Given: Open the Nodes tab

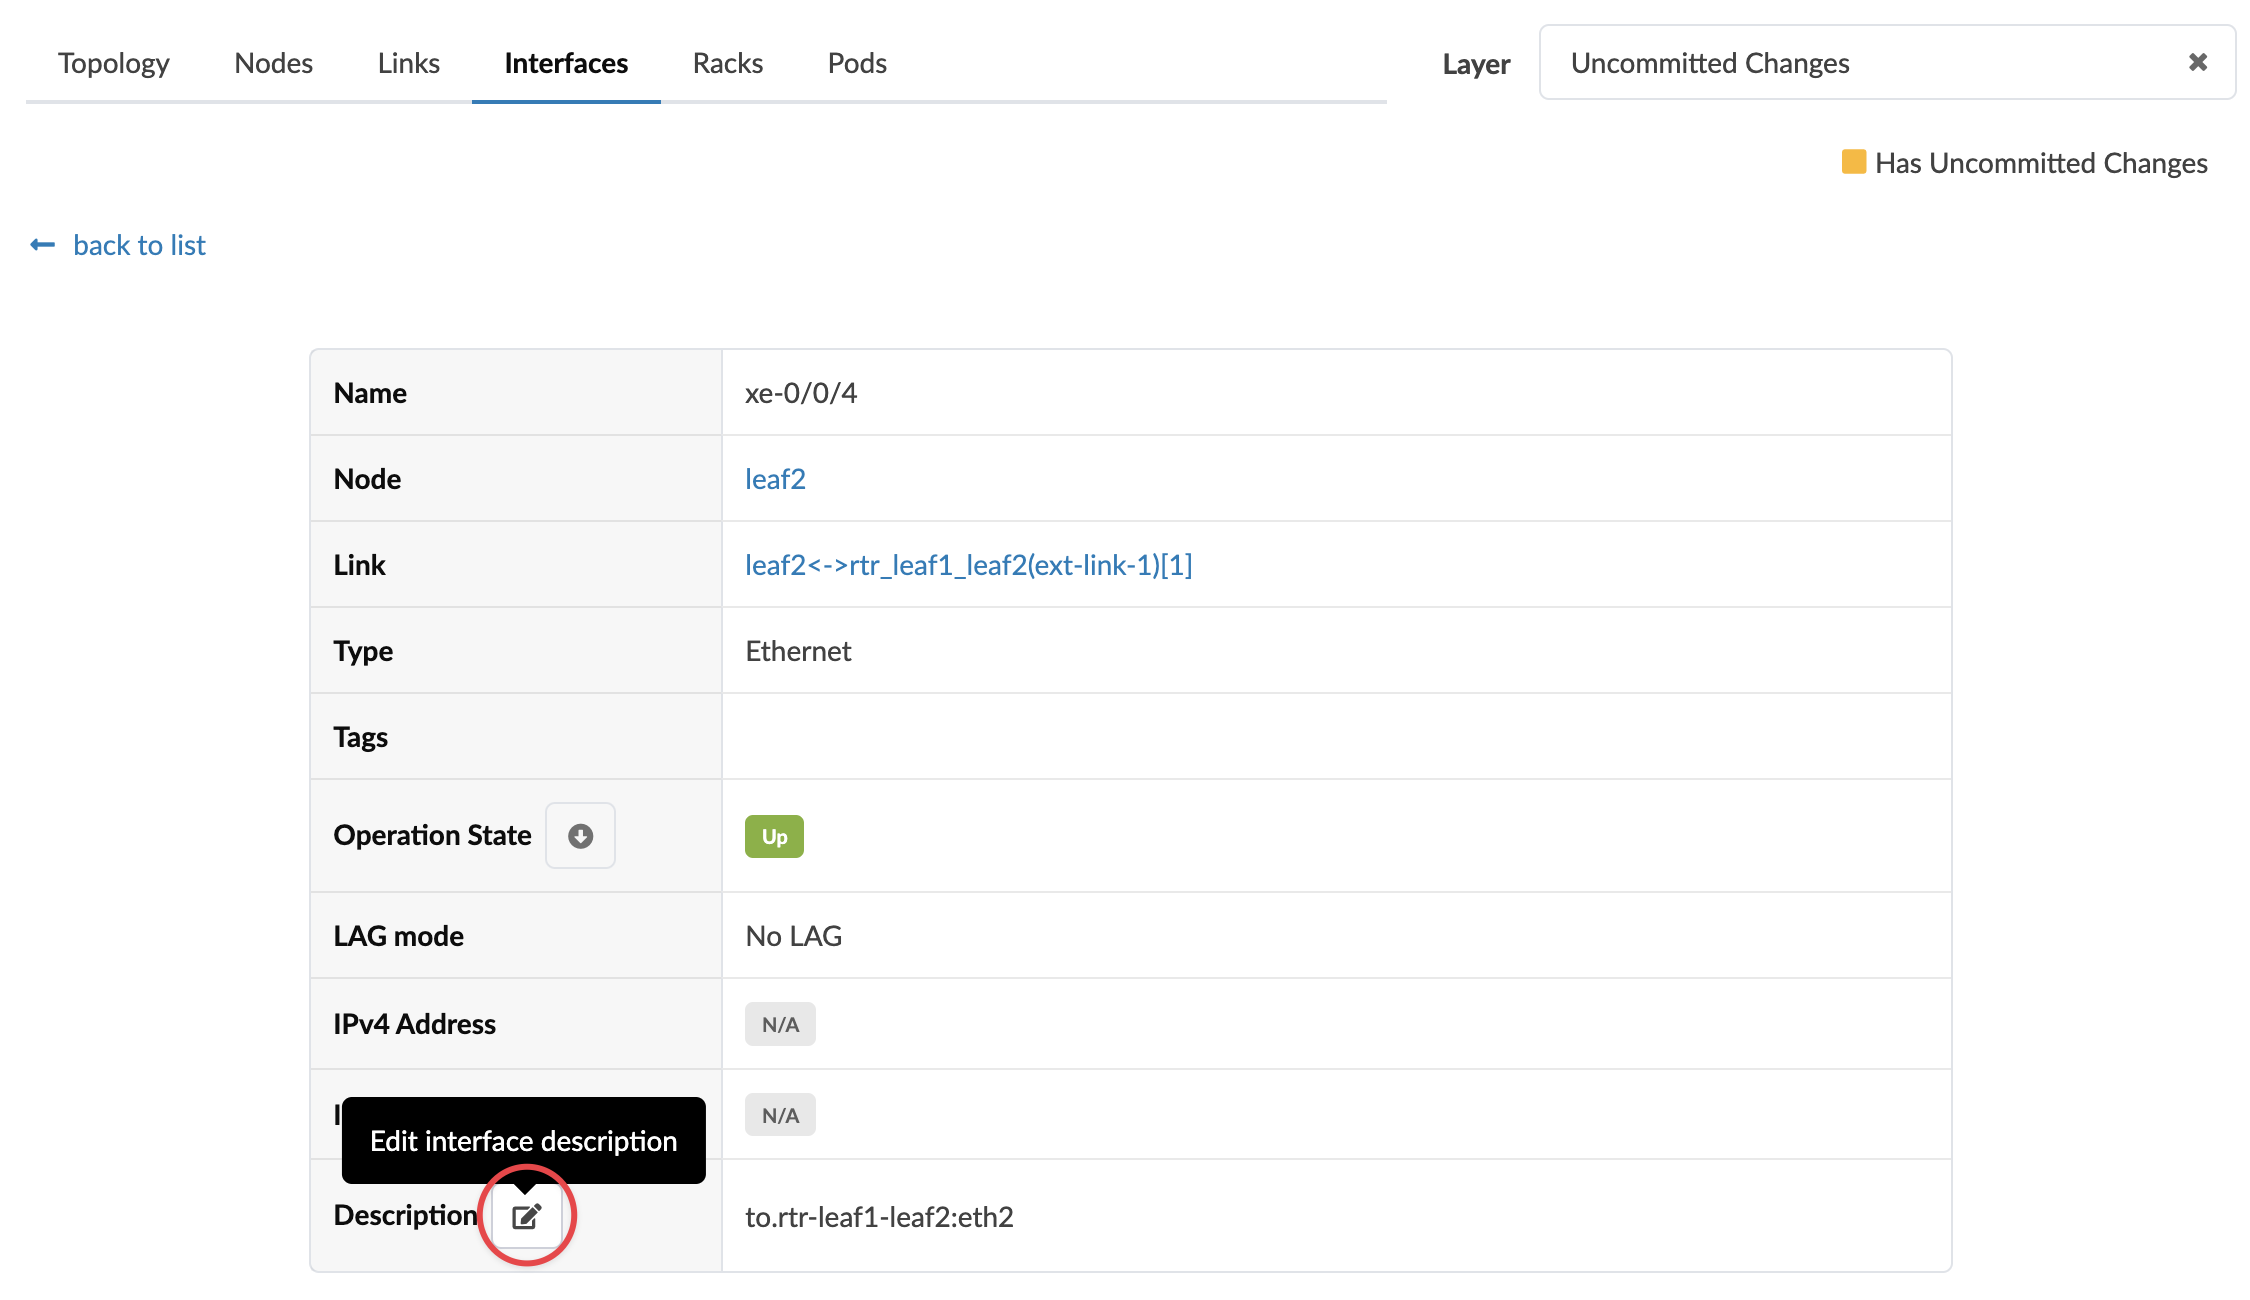Looking at the screenshot, I should [273, 63].
